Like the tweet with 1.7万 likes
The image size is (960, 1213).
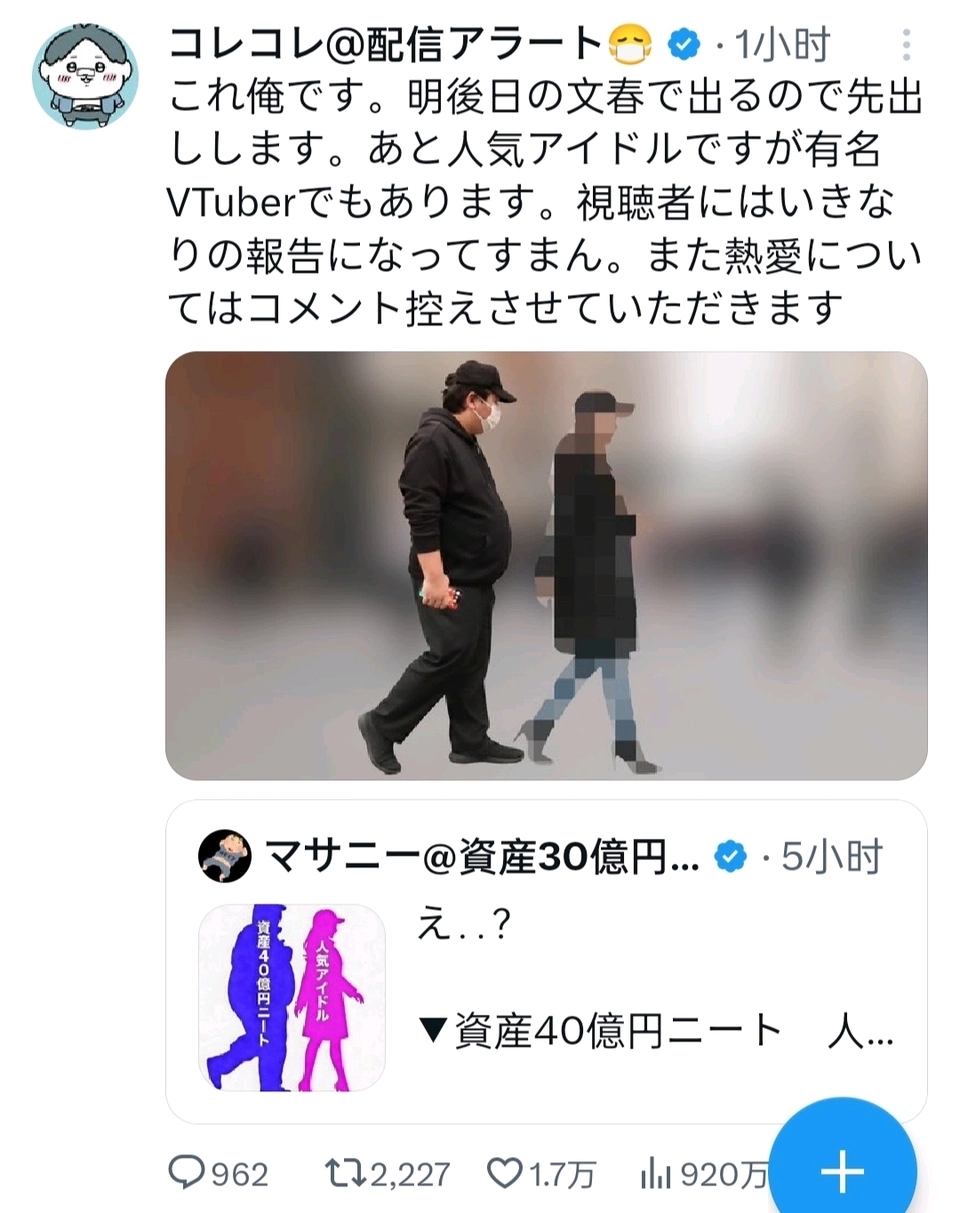[x=541, y=1172]
